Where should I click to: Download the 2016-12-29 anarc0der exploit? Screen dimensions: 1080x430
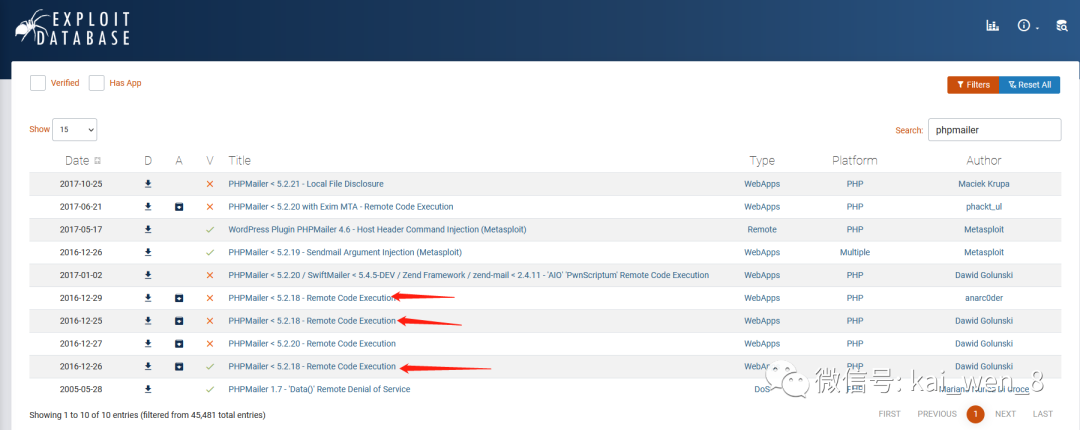pyautogui.click(x=148, y=298)
